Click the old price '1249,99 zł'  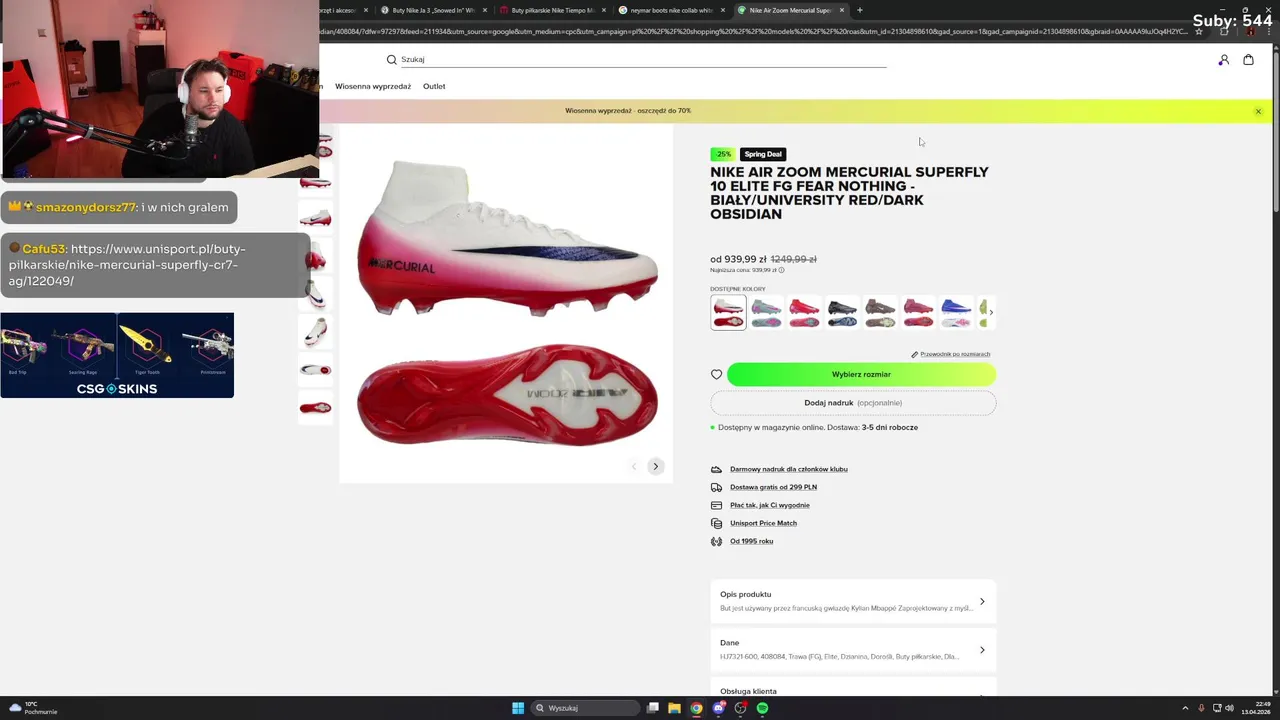pos(793,259)
